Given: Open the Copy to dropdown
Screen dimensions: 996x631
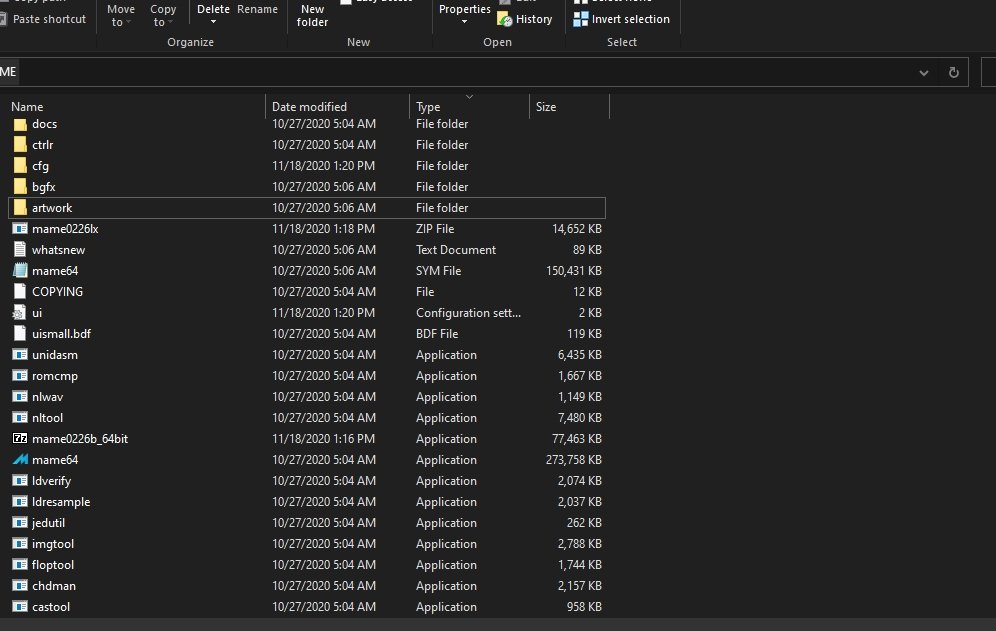Looking at the screenshot, I should [163, 15].
